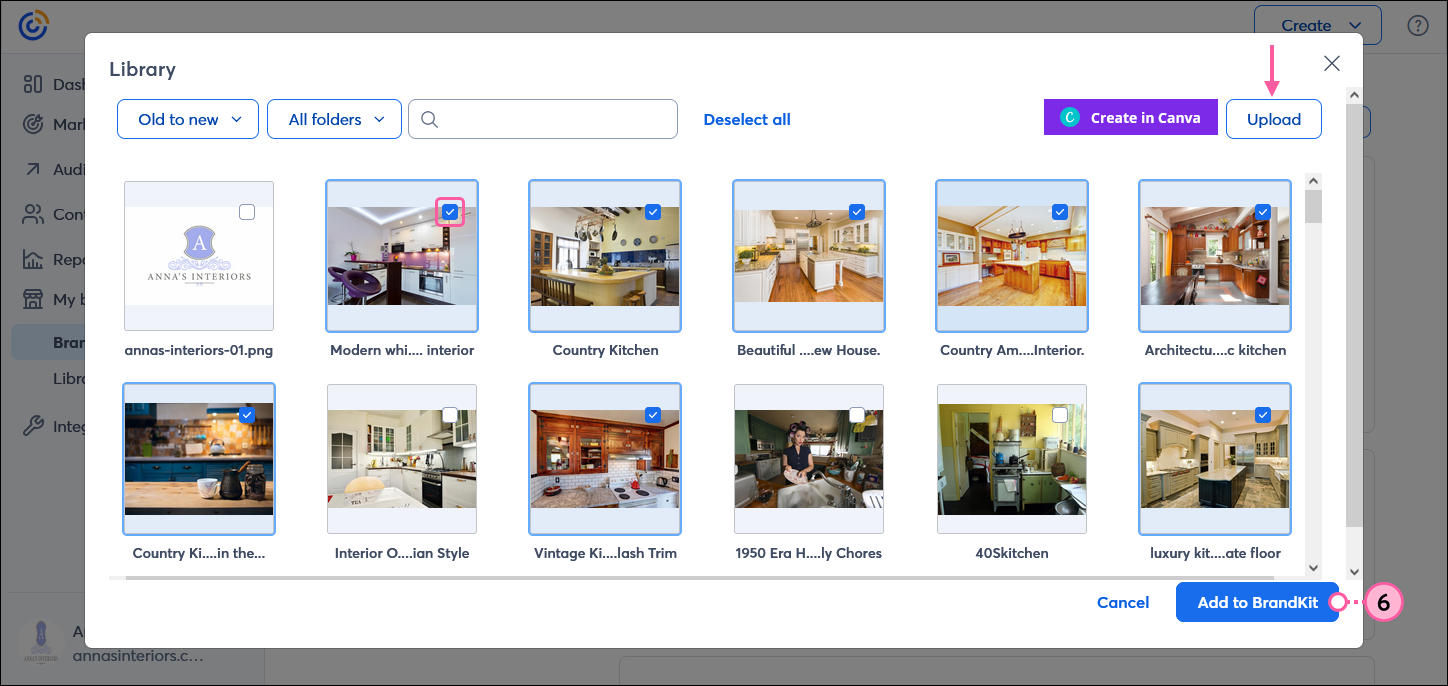Screen dimensions: 1448x686
Task: Click the Vintage Ki....lash Trim label
Action: click(605, 553)
